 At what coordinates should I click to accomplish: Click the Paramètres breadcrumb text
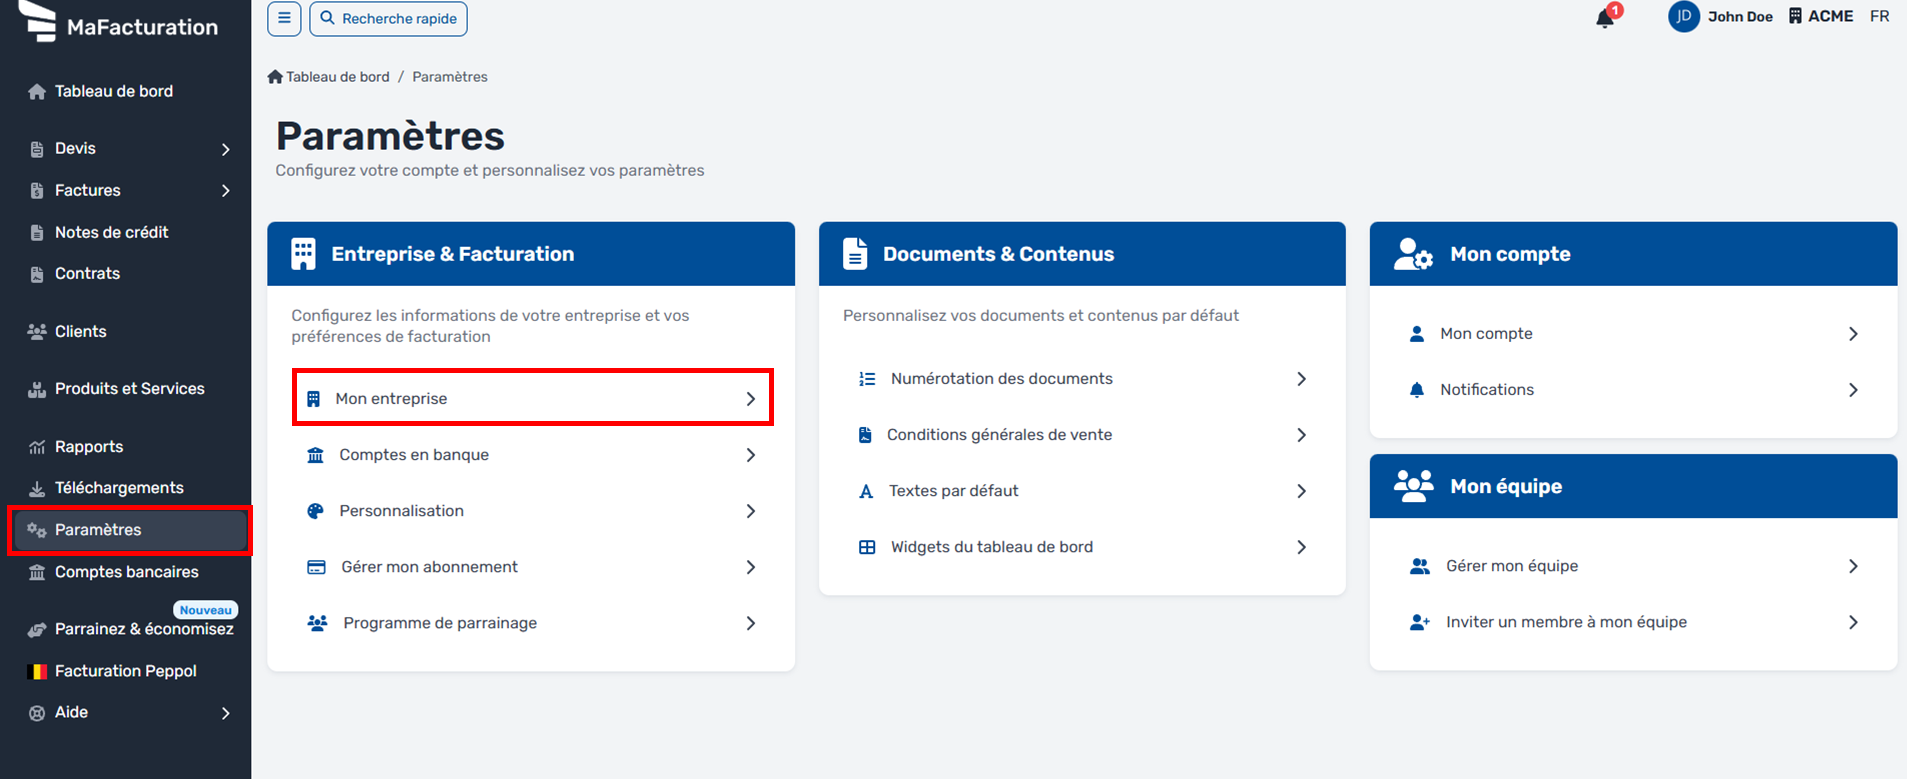pos(450,77)
